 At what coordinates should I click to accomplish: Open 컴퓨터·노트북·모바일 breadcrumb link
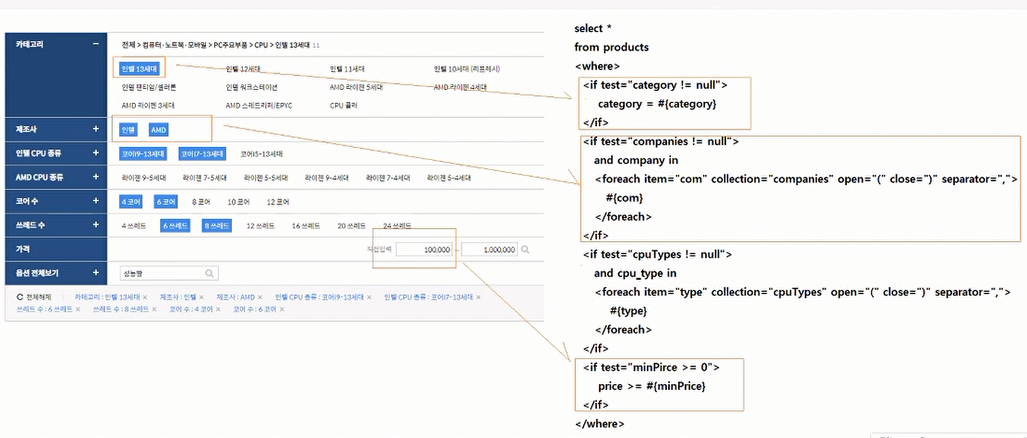tap(174, 45)
